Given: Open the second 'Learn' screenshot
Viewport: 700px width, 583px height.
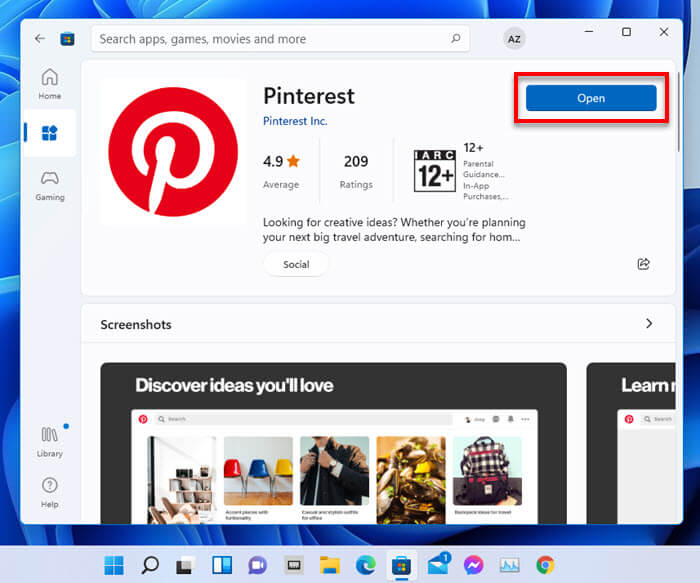Looking at the screenshot, I should (x=631, y=443).
